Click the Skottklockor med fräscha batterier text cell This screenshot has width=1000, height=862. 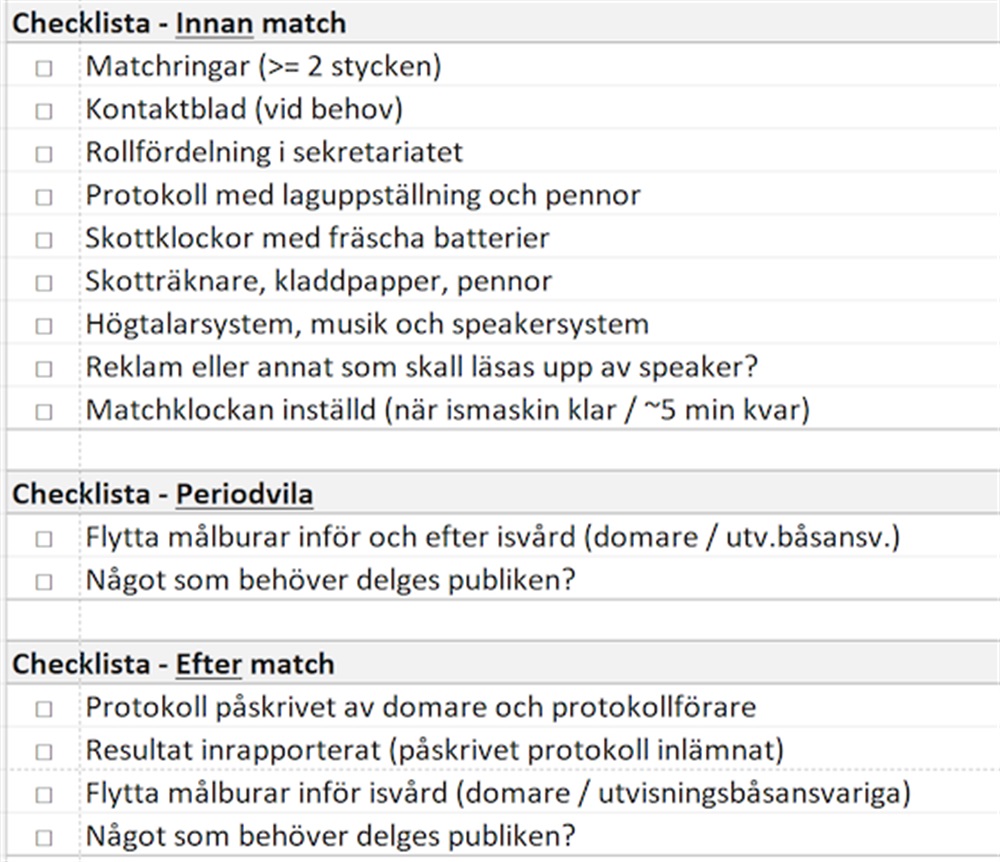click(540, 238)
